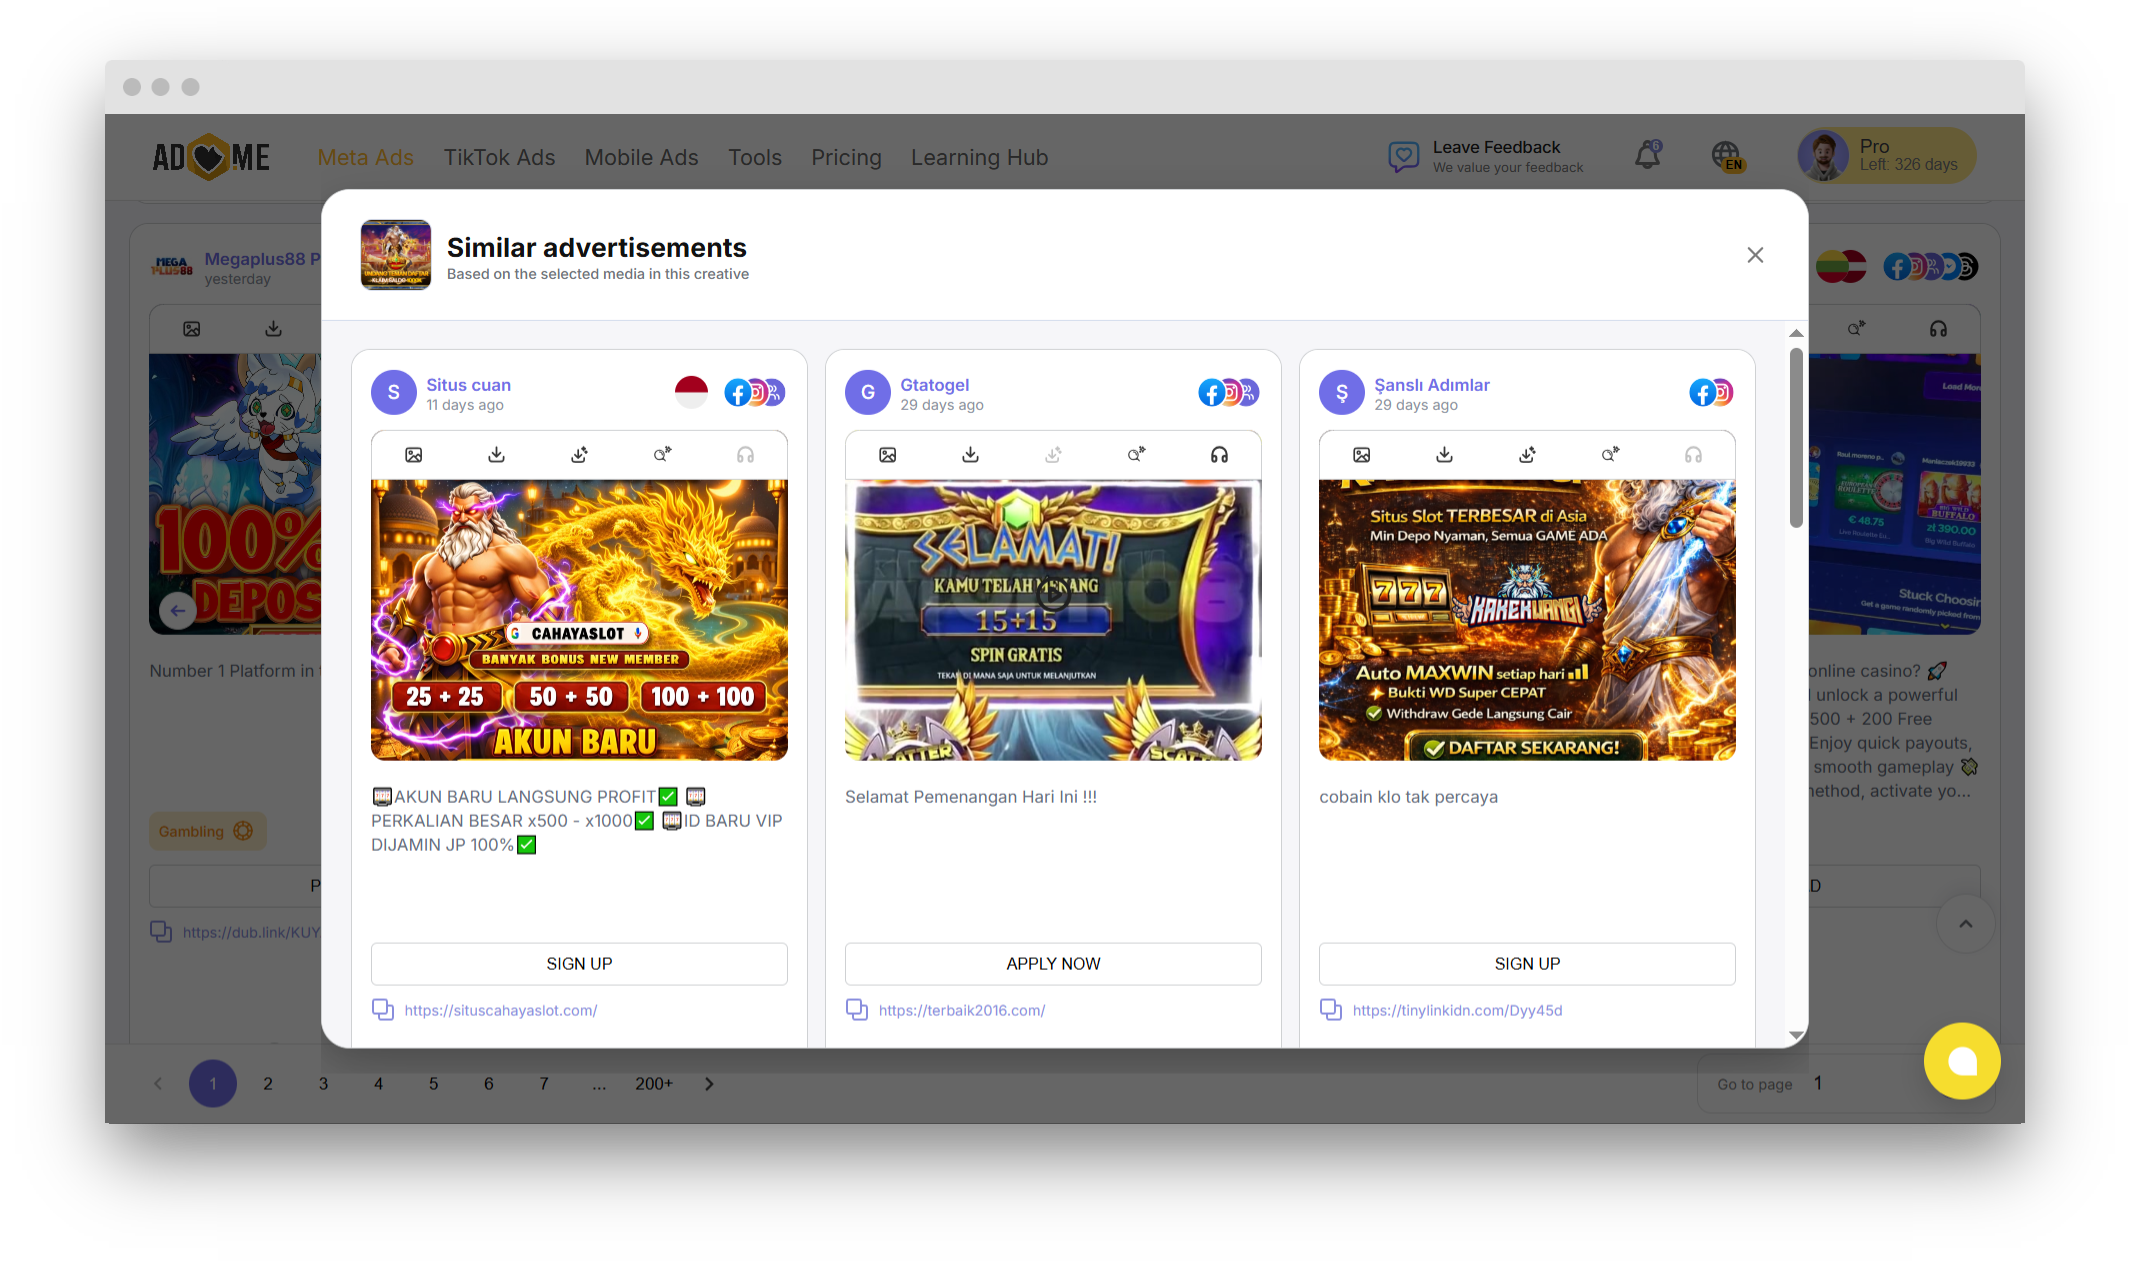Open Pro account profile menu
The width and height of the screenshot is (2130, 1273).
1886,155
